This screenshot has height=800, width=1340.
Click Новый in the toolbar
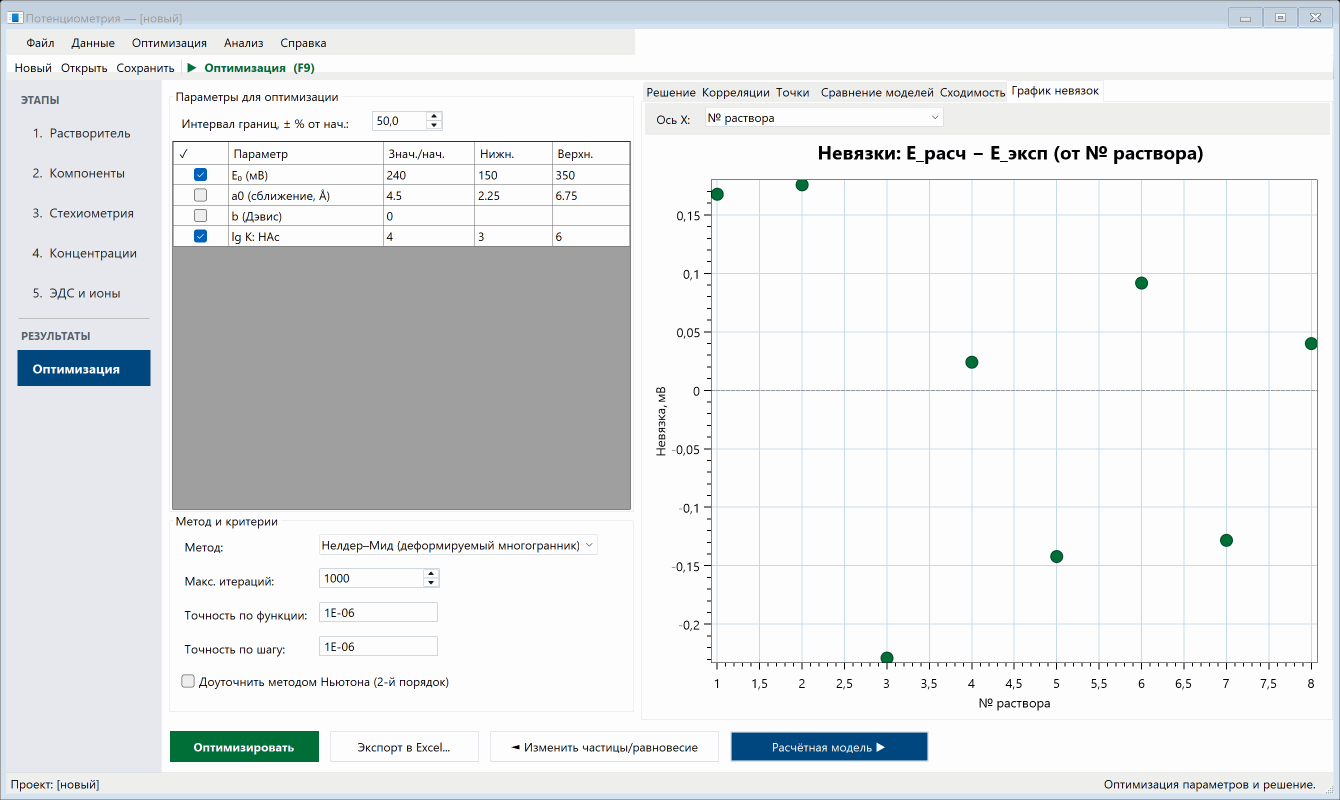coord(33,68)
